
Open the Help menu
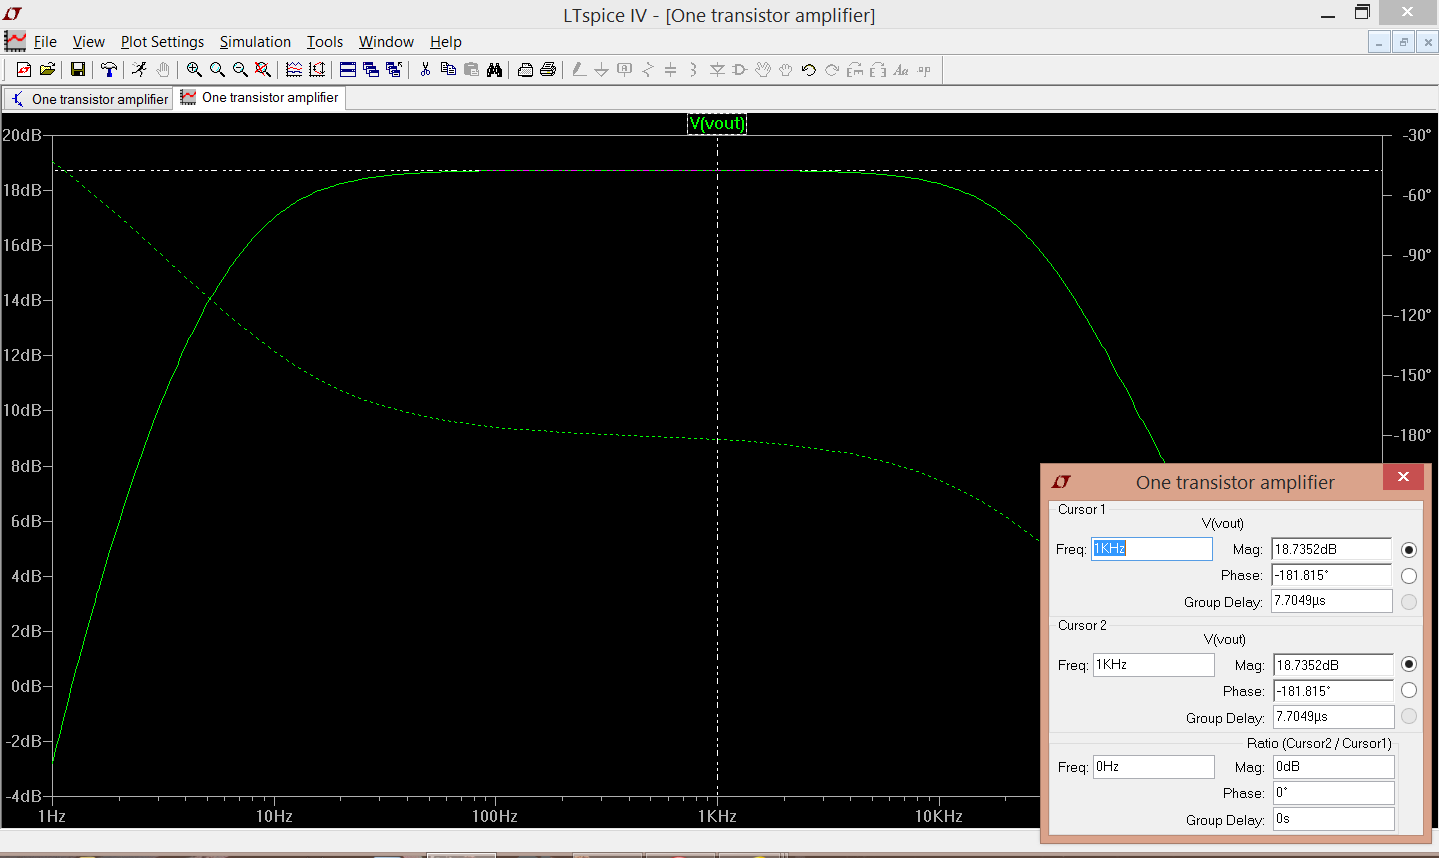(446, 42)
